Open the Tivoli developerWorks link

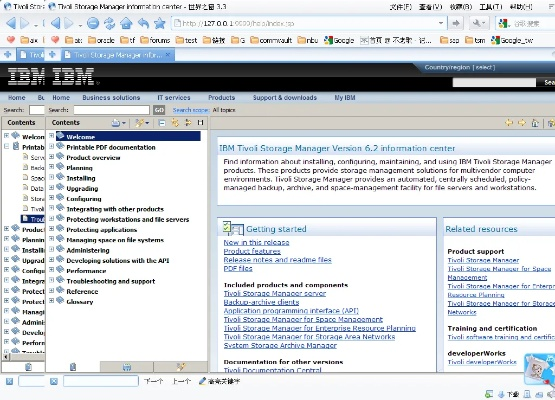(482, 362)
